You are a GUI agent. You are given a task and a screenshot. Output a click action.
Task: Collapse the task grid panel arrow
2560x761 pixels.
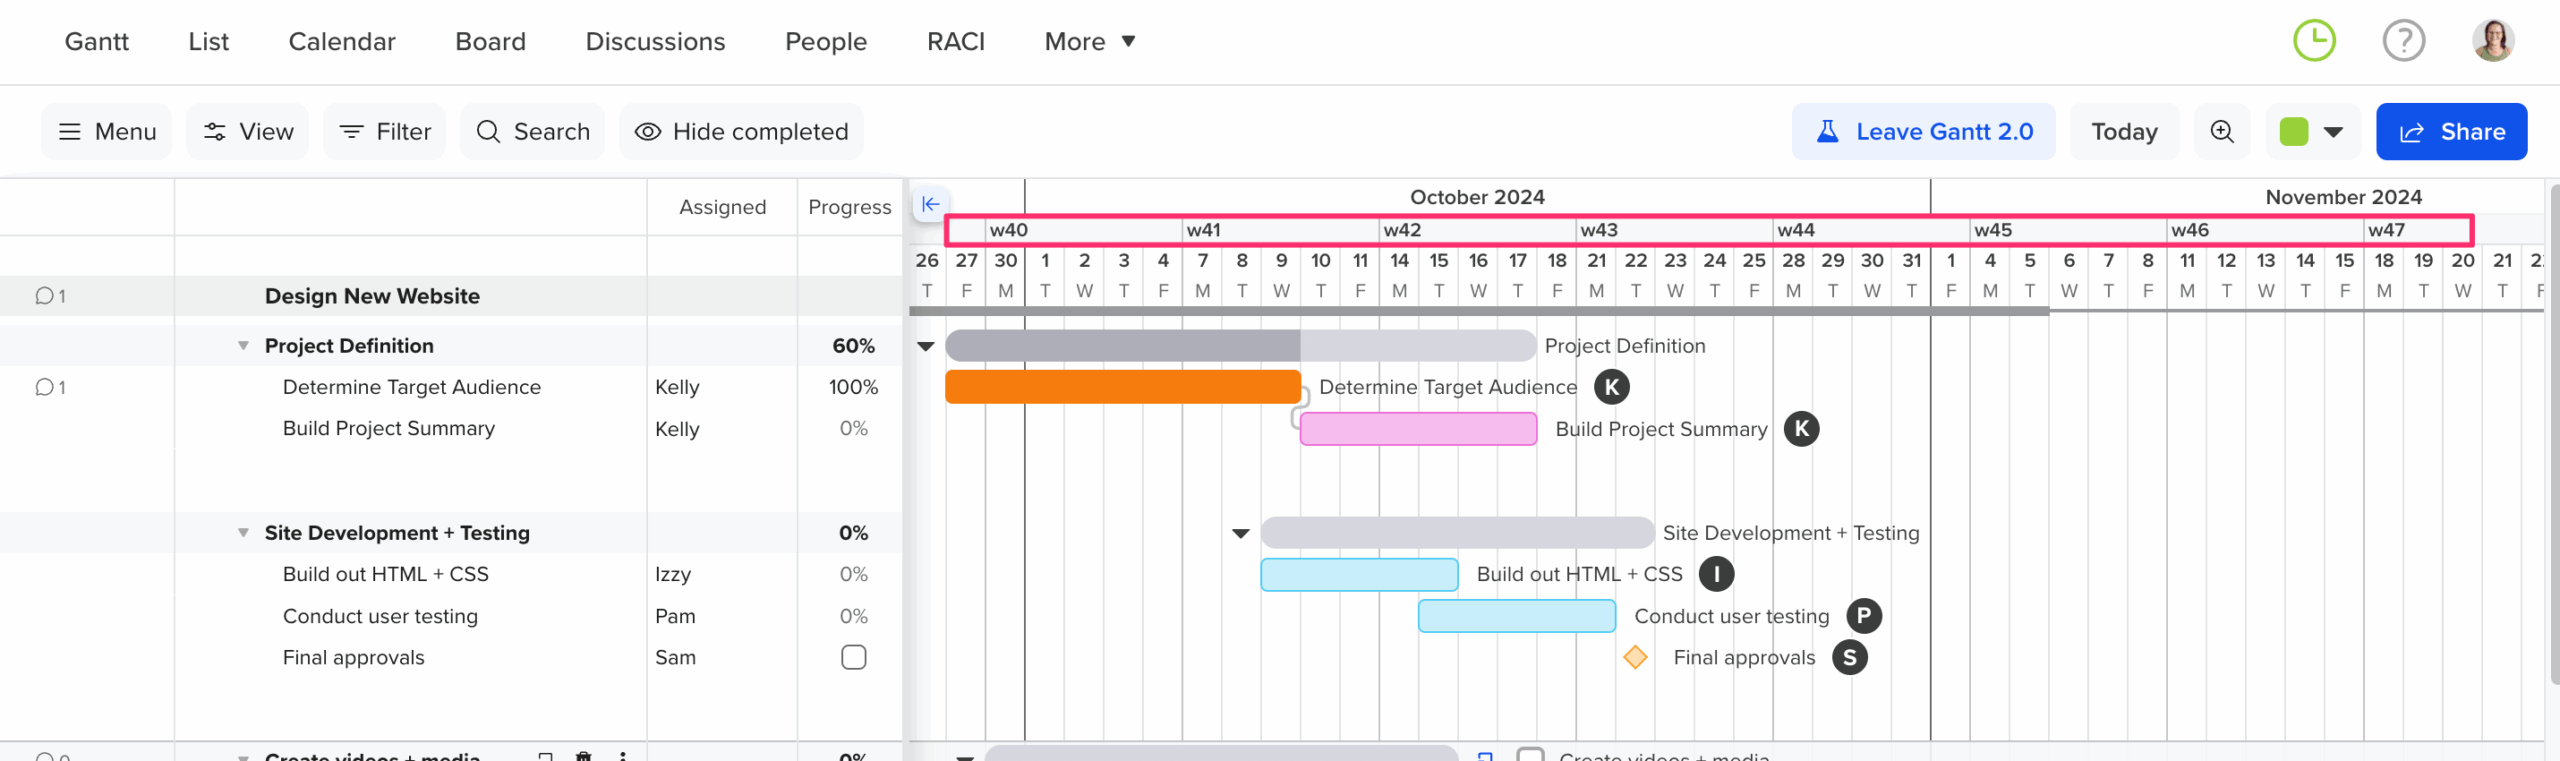(930, 204)
